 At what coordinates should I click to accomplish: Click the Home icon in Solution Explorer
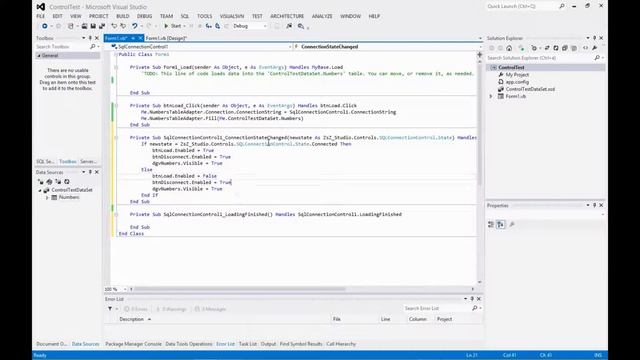(509, 48)
